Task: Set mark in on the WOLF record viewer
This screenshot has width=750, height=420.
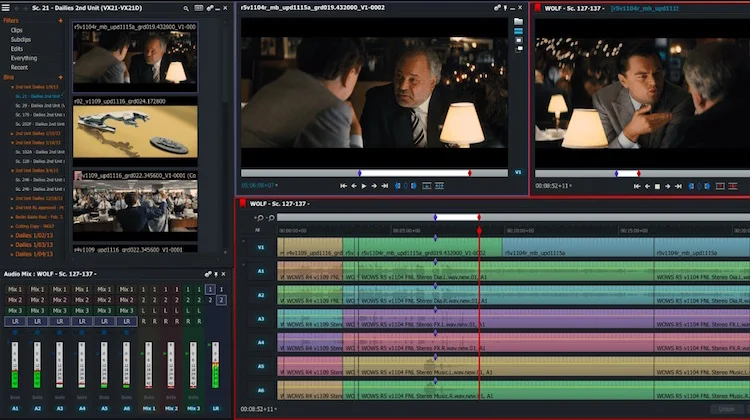Action: pos(691,186)
